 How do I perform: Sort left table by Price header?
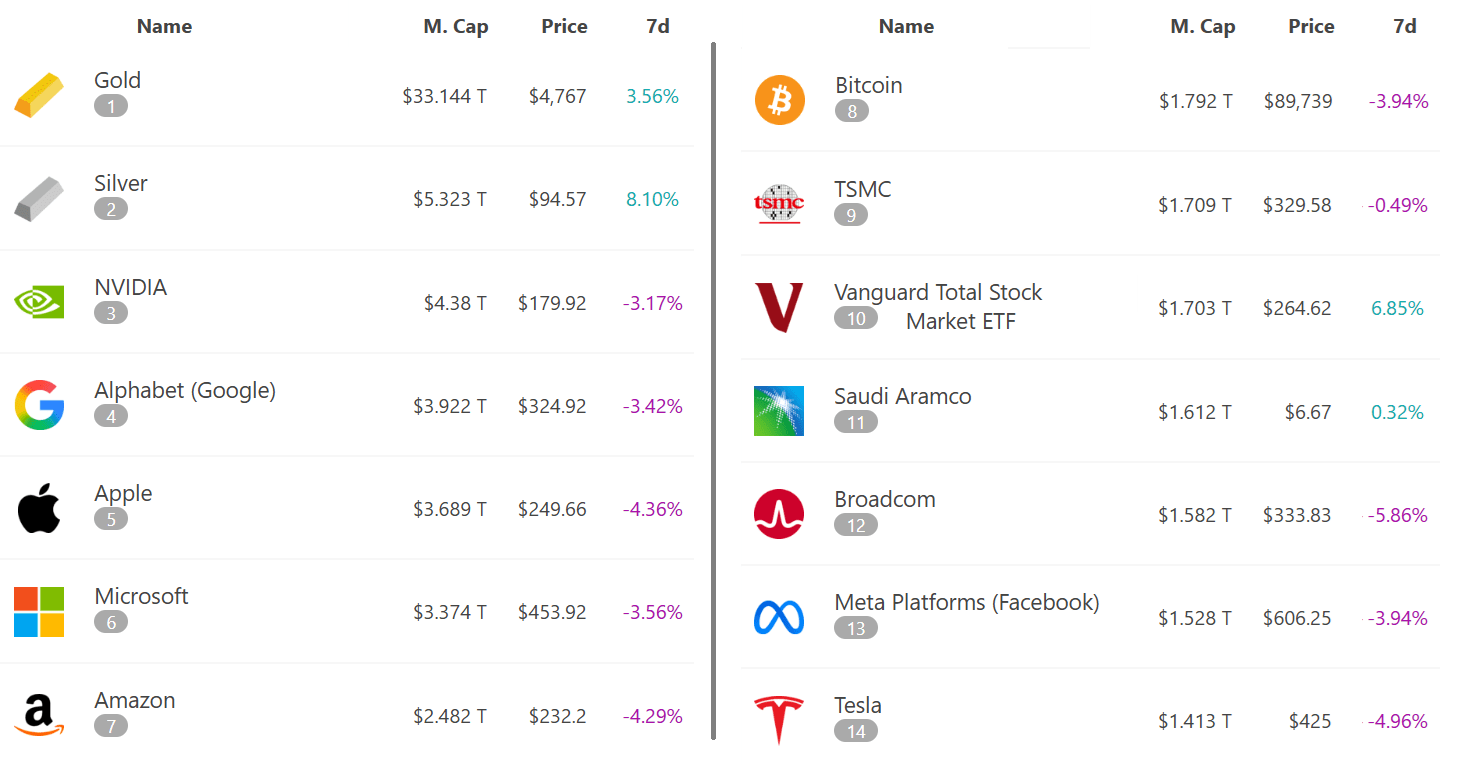tap(564, 27)
